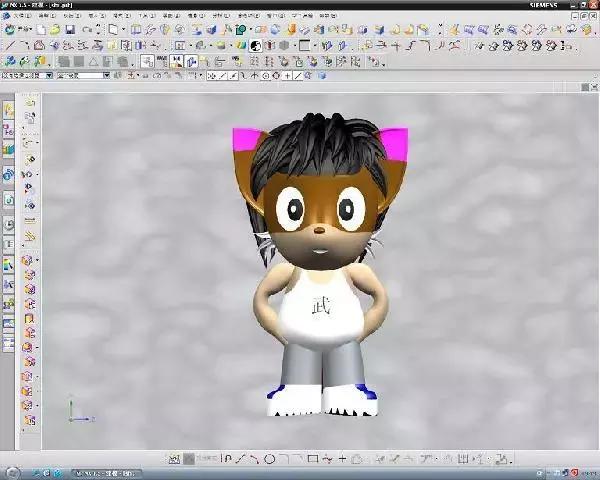Click the Open folder icon
The width and height of the screenshot is (600, 480).
point(54,30)
